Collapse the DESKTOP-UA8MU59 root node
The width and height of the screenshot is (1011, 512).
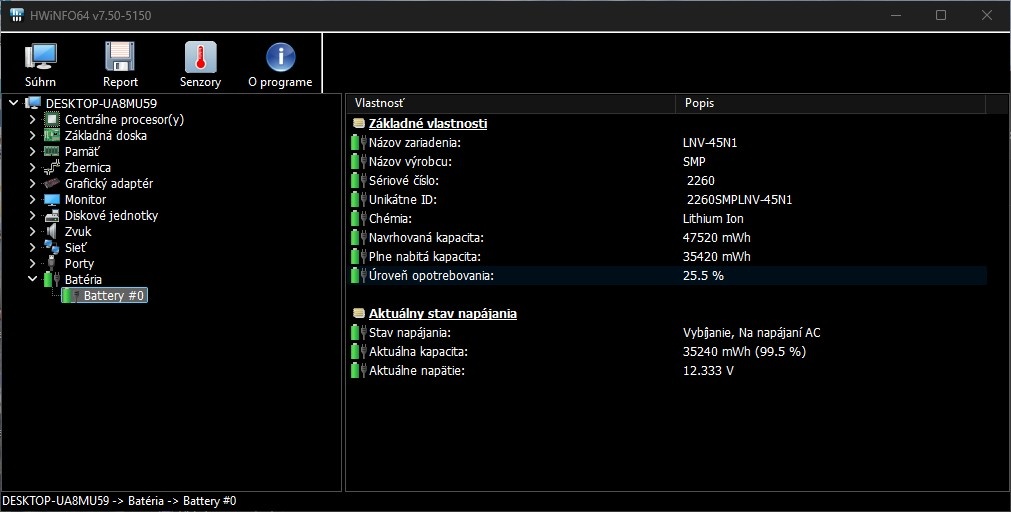click(12, 103)
